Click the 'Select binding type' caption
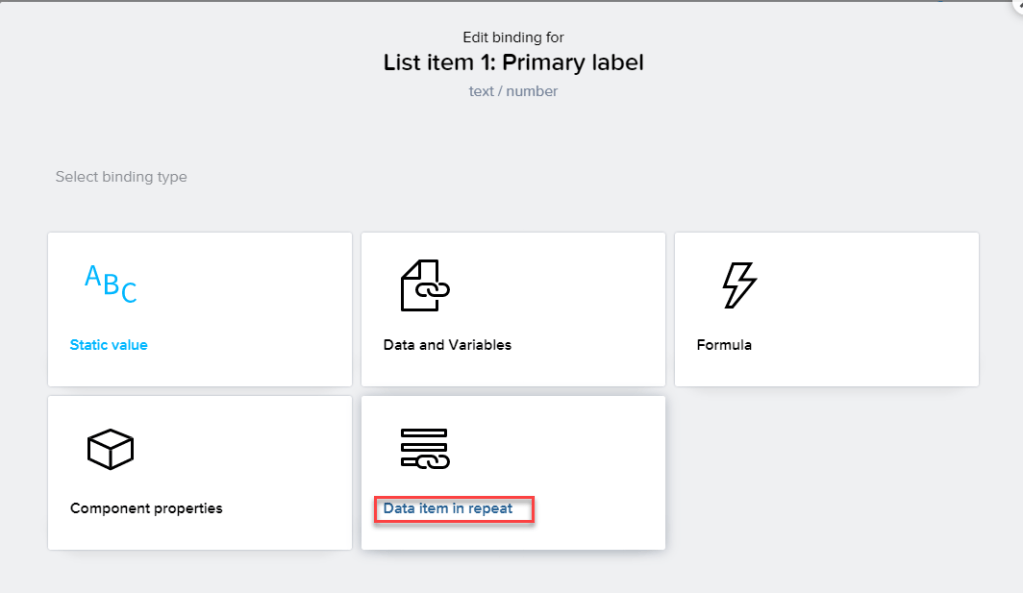The width and height of the screenshot is (1023, 593). click(x=121, y=177)
